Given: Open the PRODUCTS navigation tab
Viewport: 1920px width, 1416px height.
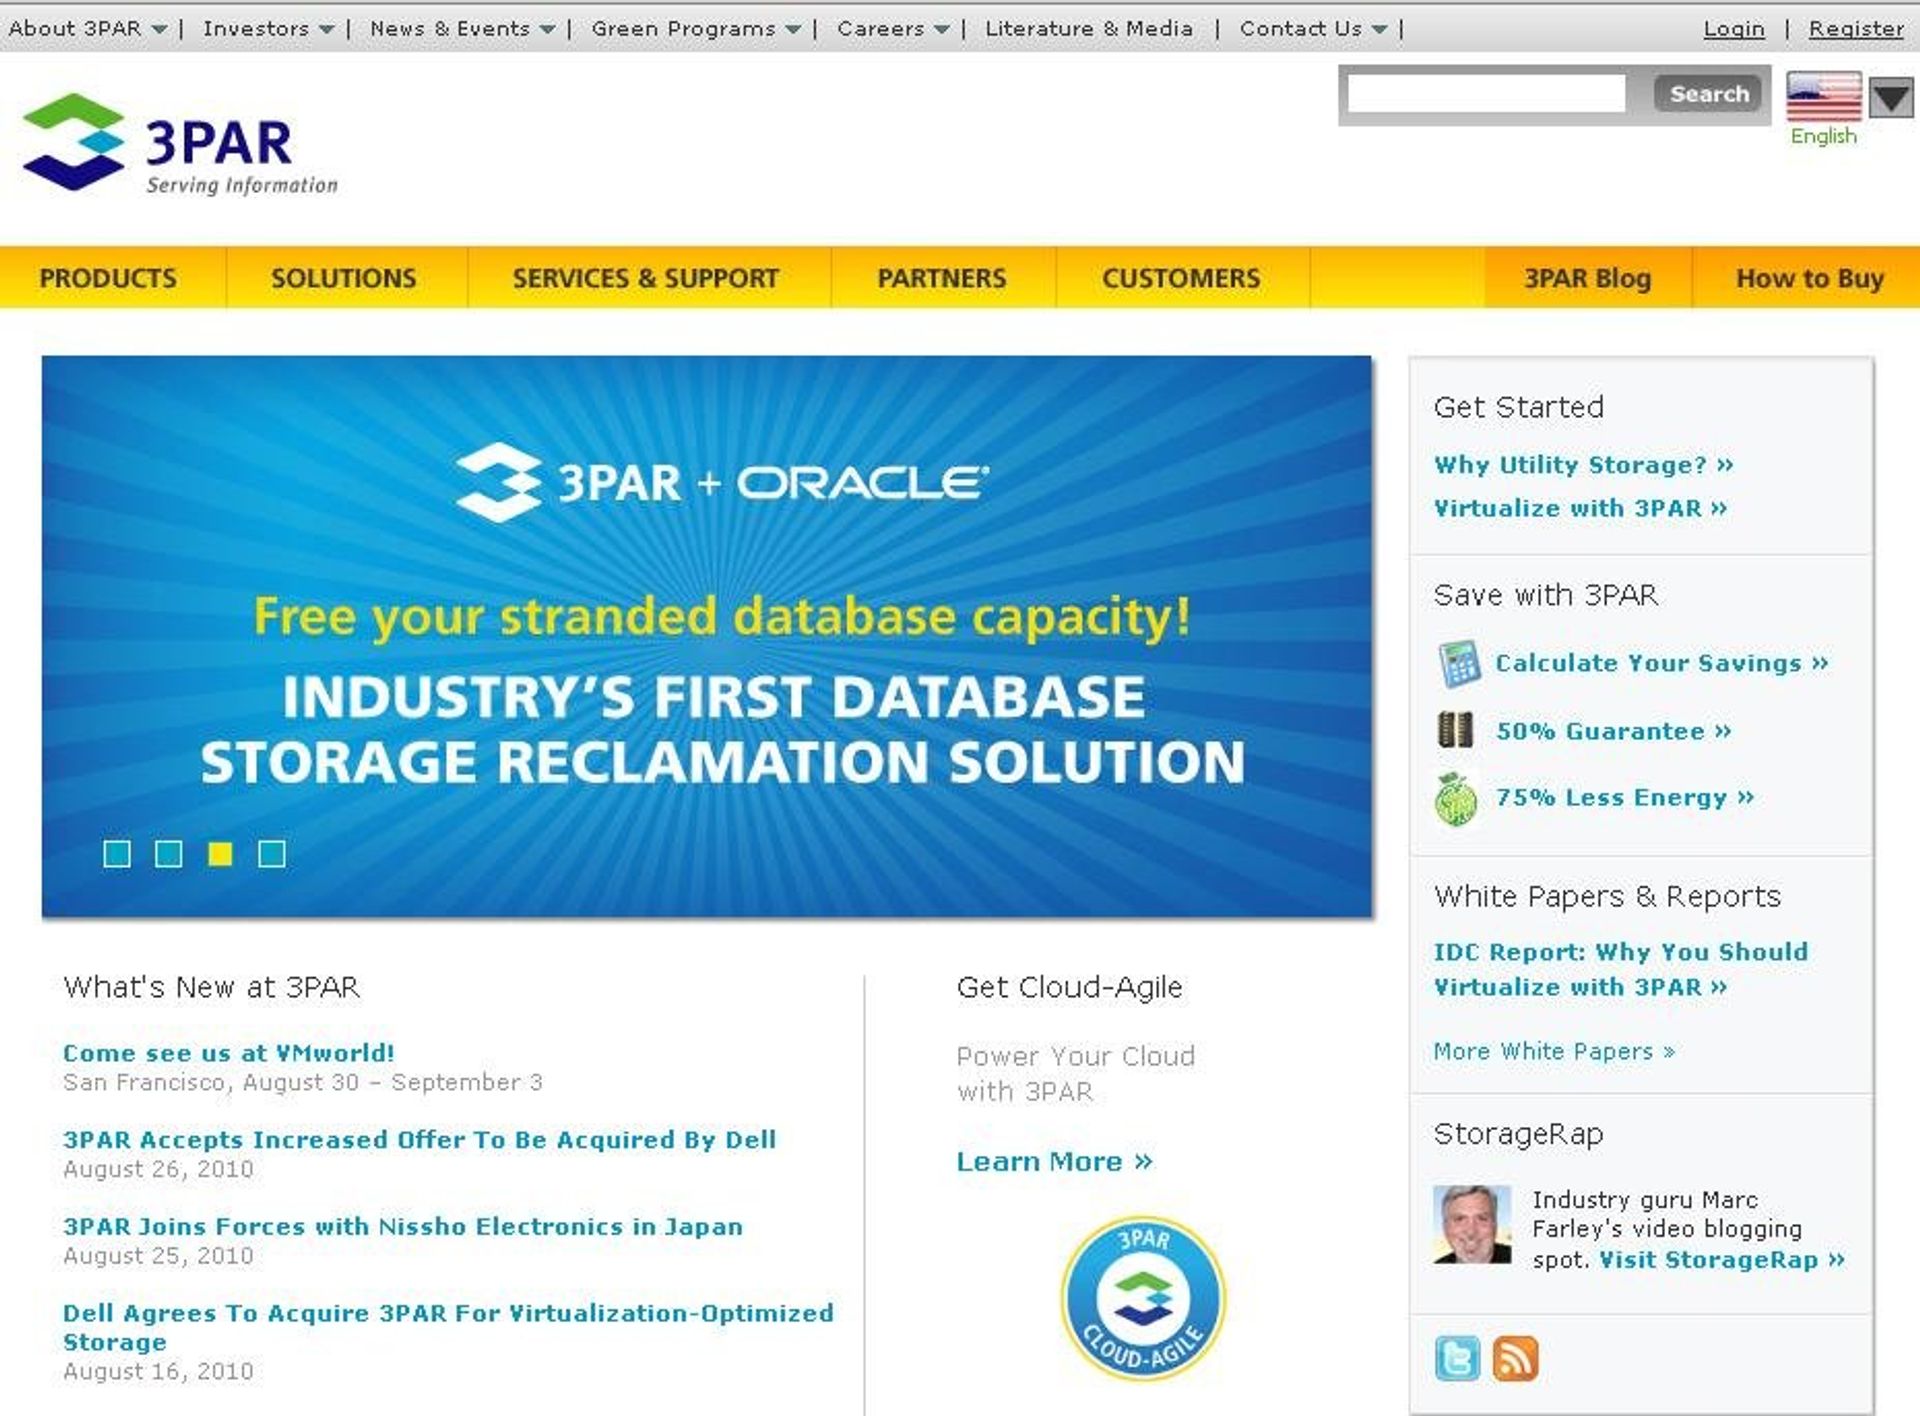Looking at the screenshot, I should (108, 278).
